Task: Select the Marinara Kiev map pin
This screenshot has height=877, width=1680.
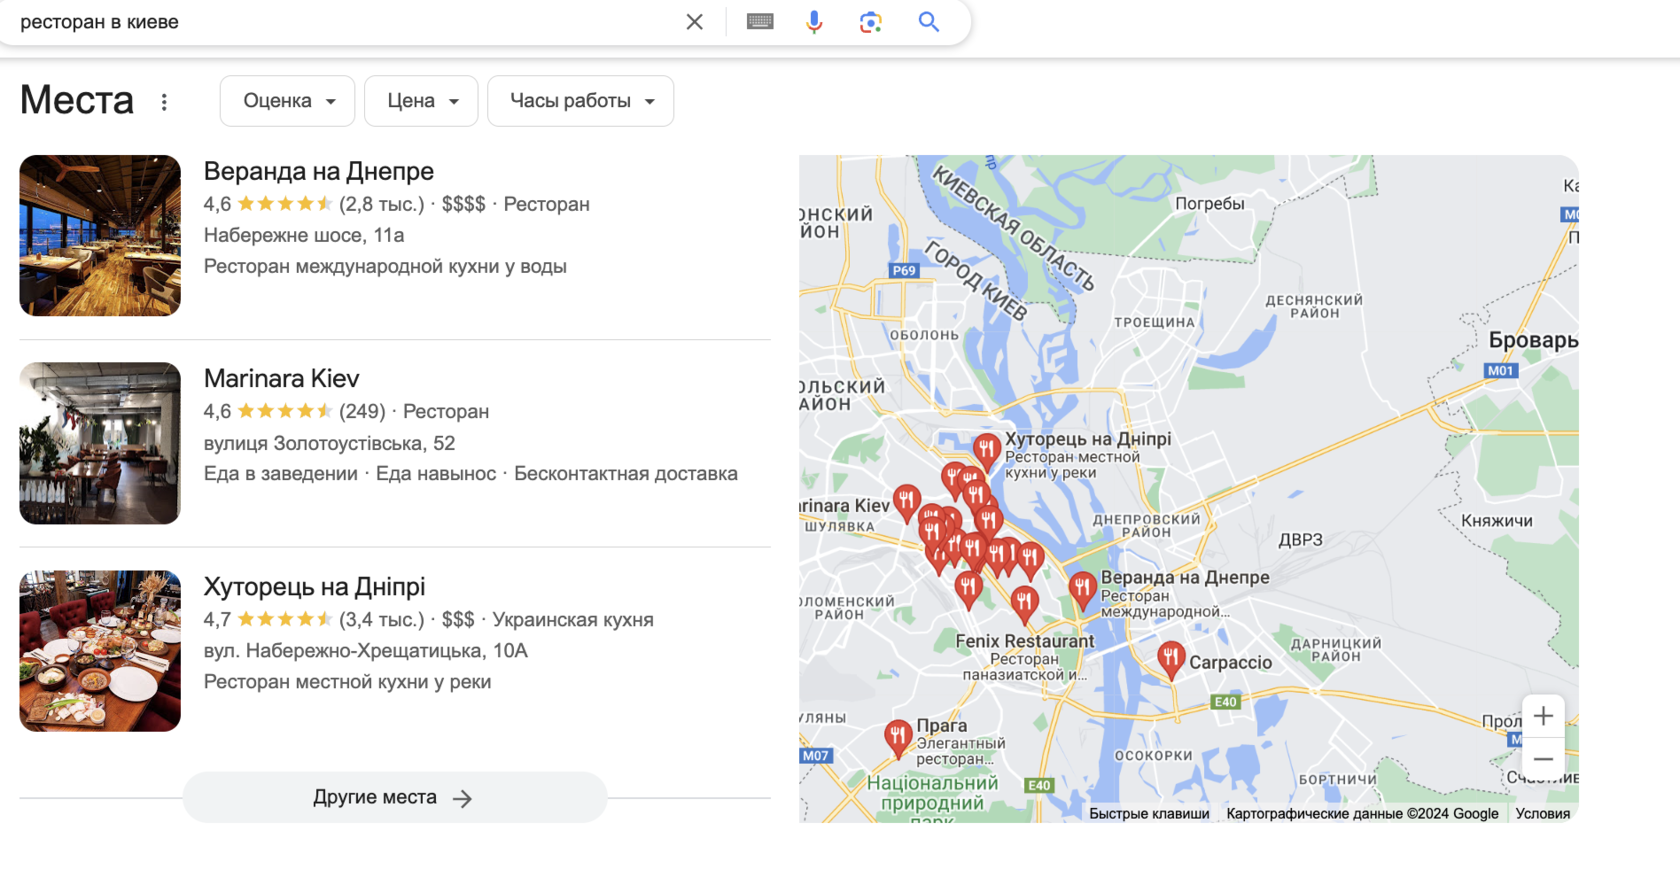Action: coord(907,503)
